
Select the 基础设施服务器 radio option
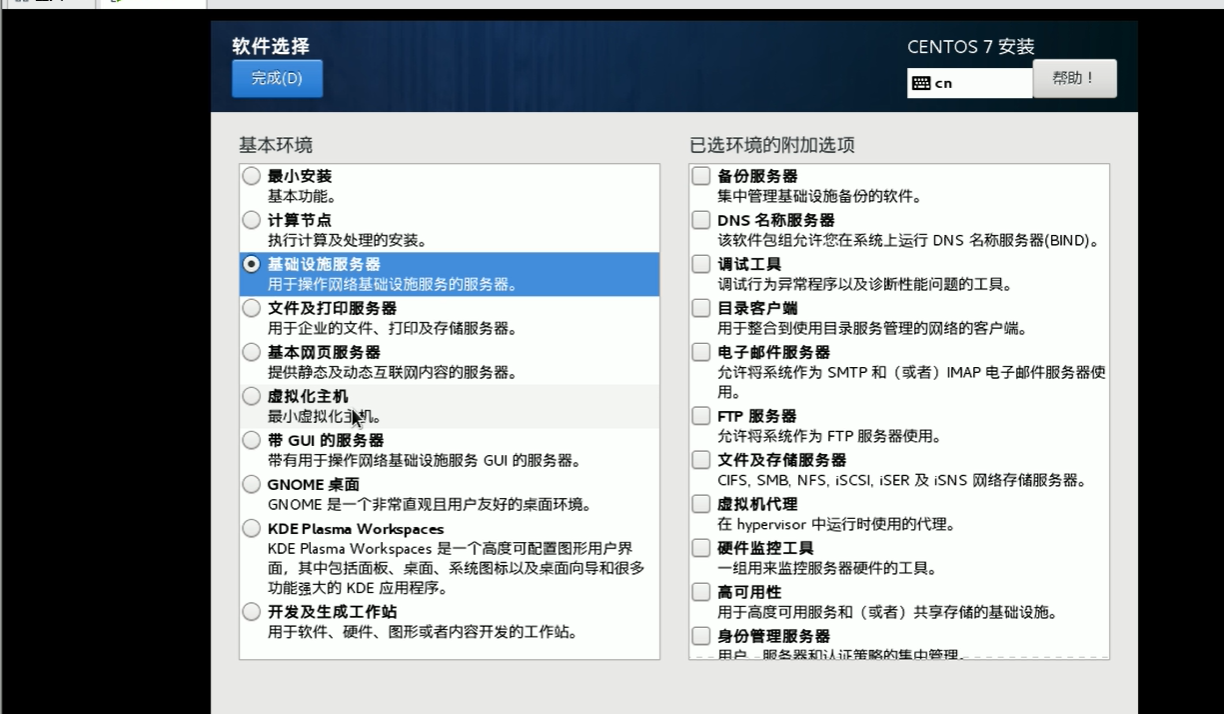click(251, 264)
